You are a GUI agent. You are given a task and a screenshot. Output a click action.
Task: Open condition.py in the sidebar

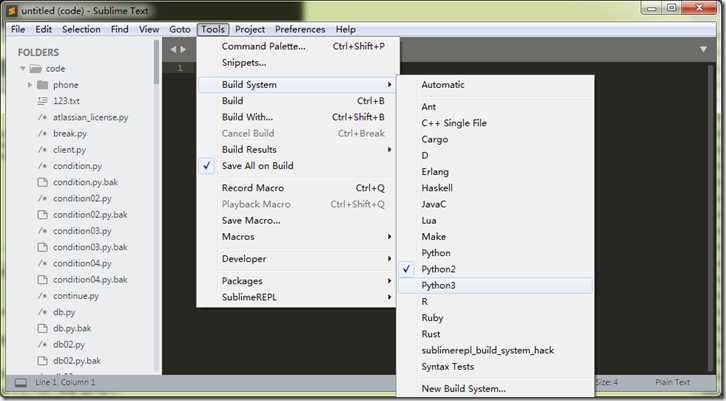77,166
